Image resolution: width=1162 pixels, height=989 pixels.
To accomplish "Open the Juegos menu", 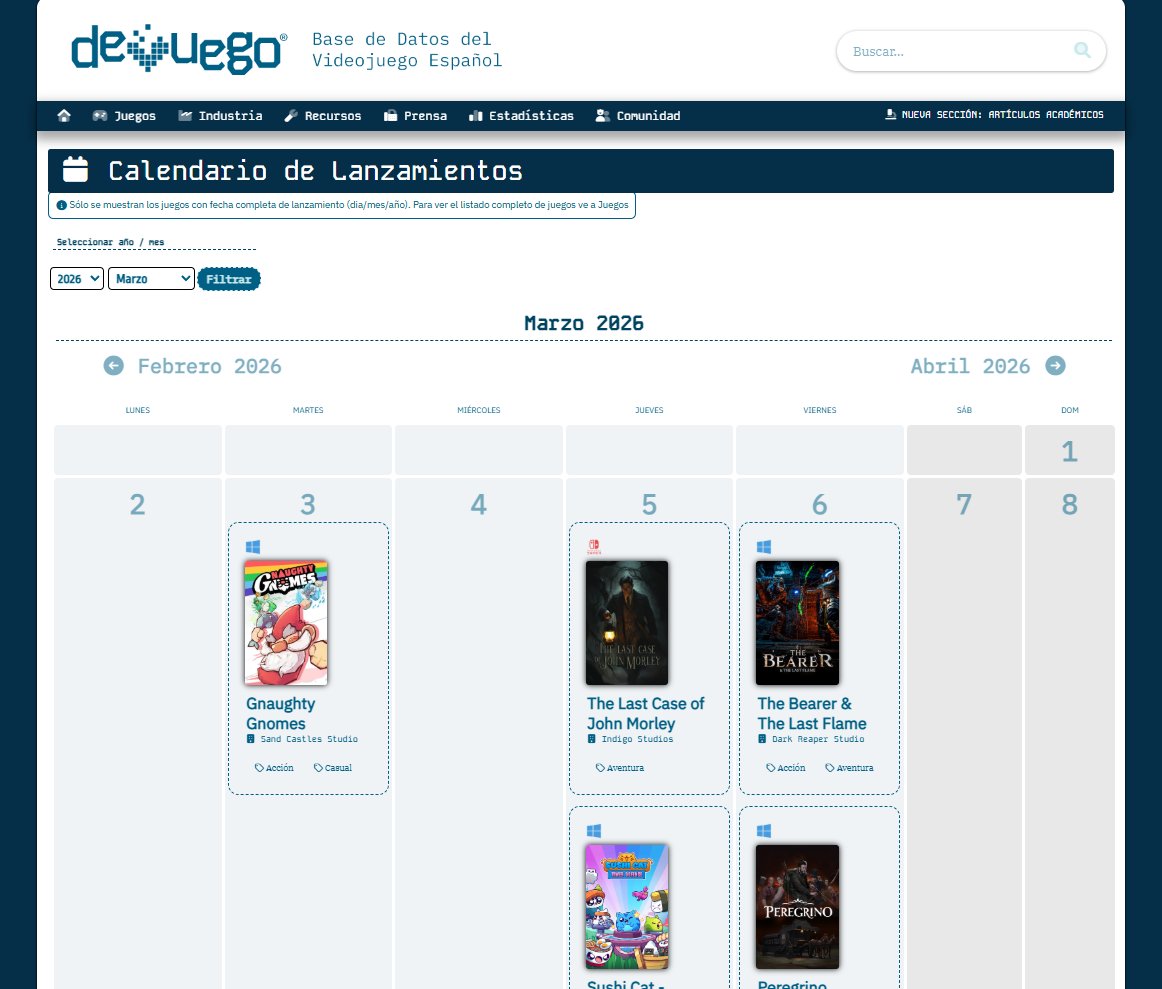I will [x=124, y=116].
